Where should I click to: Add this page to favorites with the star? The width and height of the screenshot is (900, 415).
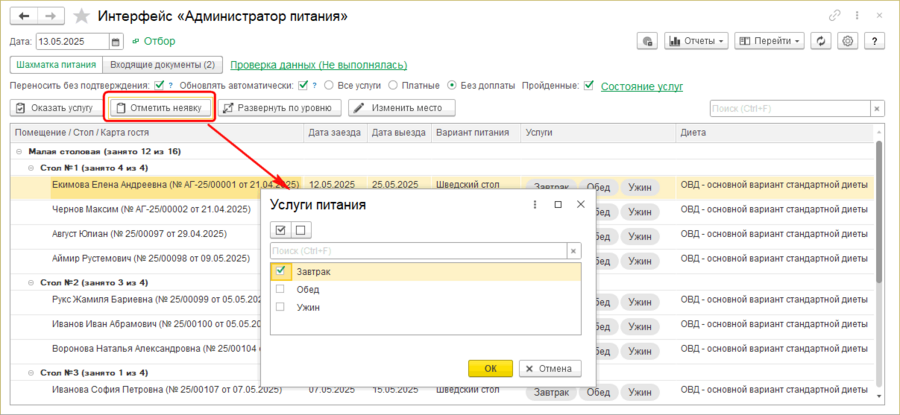click(82, 16)
